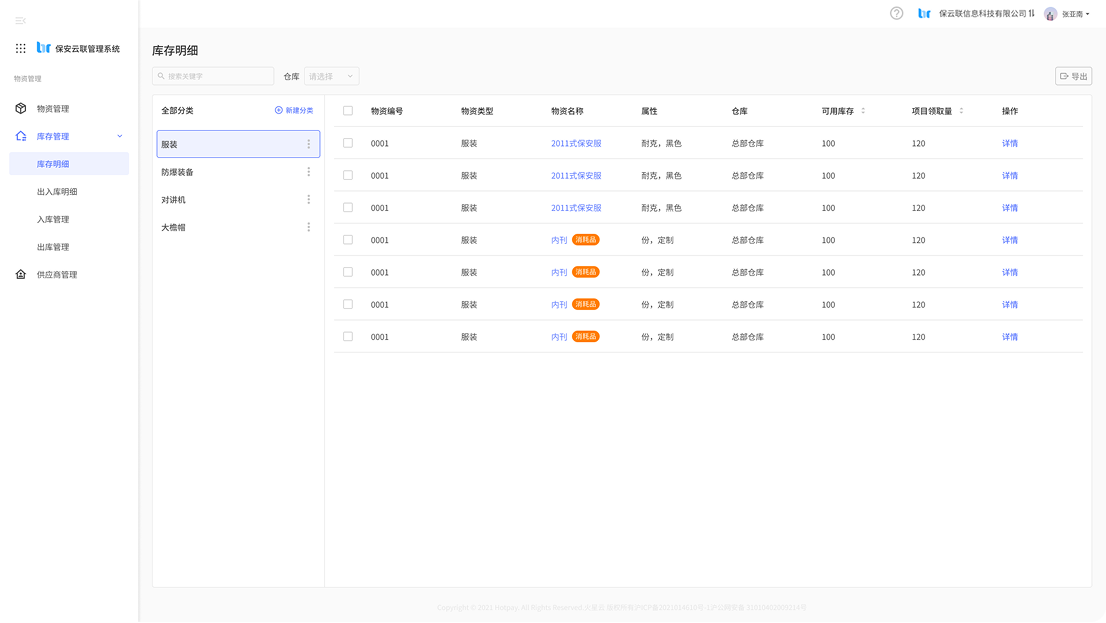Open the more options dots for 服装 category
The image size is (1106, 623).
(x=308, y=144)
